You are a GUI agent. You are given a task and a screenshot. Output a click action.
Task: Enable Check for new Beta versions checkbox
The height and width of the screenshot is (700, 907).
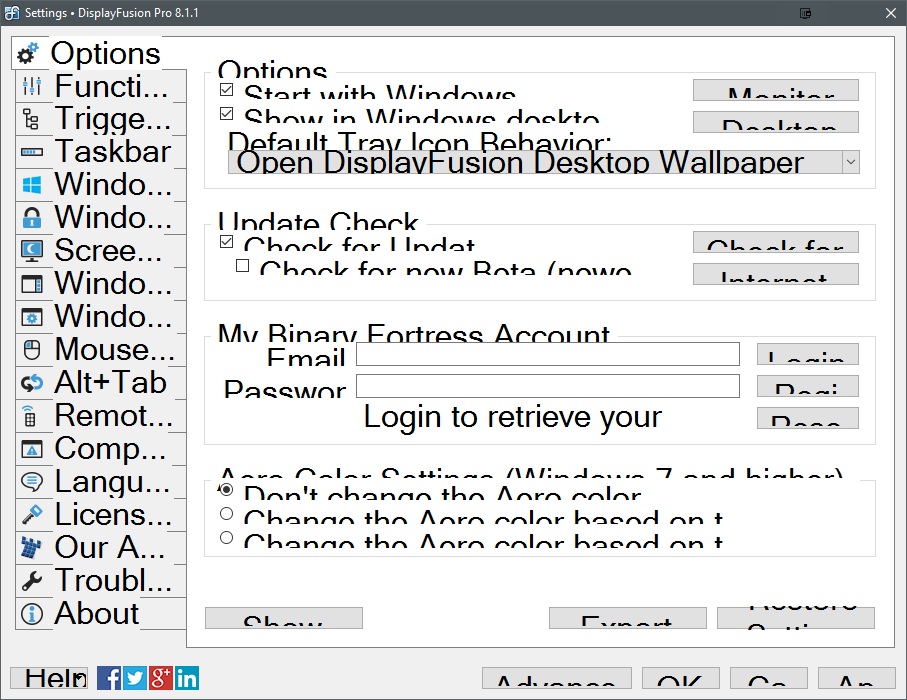242,266
